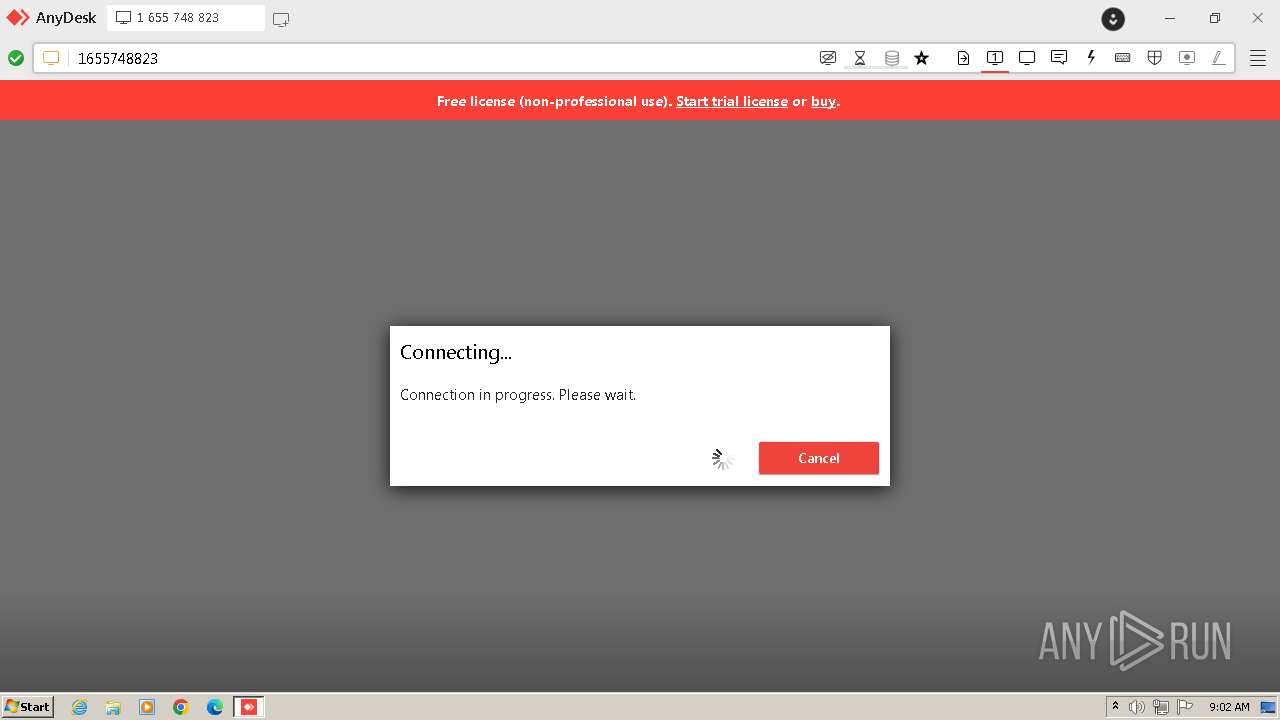1280x720 pixels.
Task: Open the actions lightning bolt menu
Action: pyautogui.click(x=1091, y=58)
